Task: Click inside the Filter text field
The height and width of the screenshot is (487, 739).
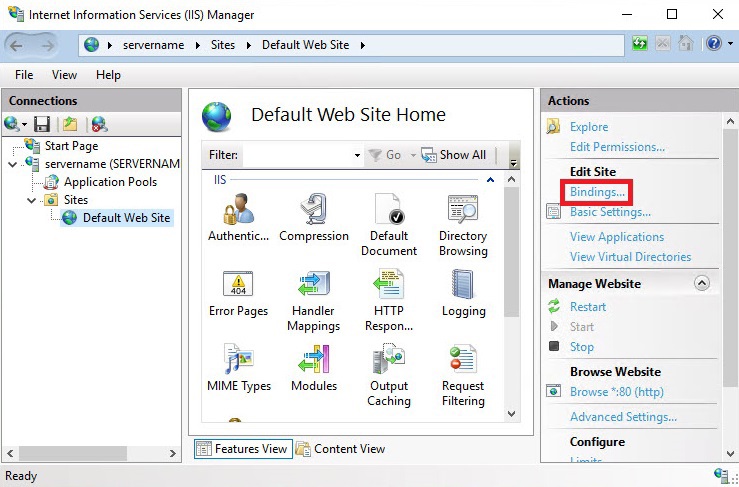Action: coord(297,155)
